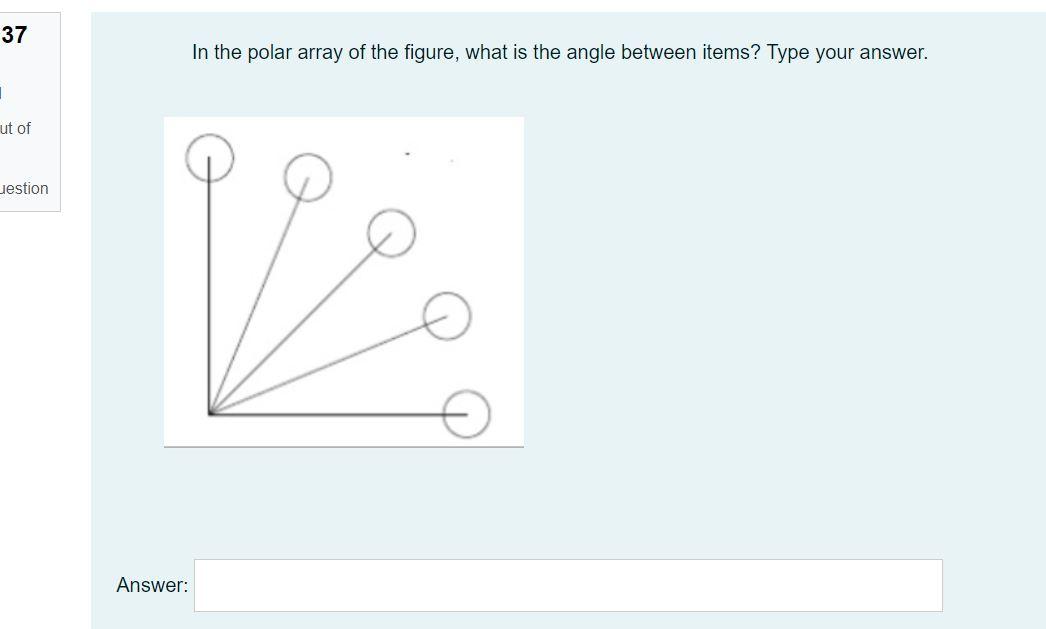The image size is (1046, 629).
Task: Click the topmost circle in the figure
Action: (209, 157)
